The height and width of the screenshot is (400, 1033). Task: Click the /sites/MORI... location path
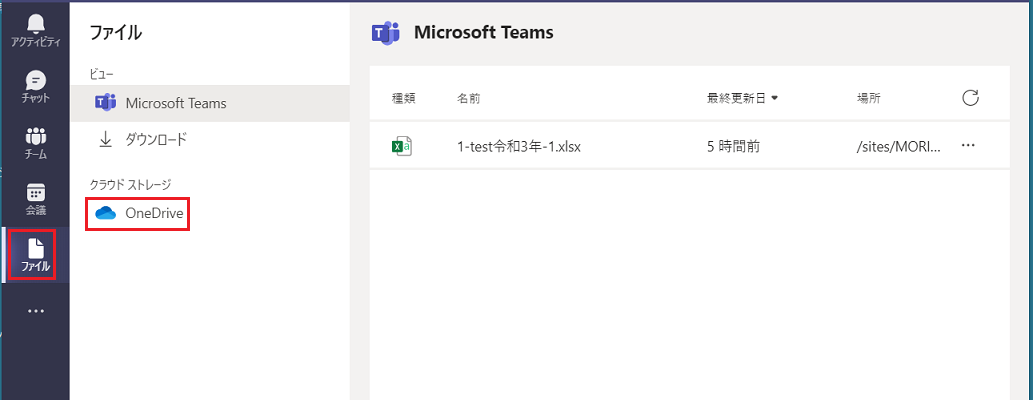click(899, 147)
